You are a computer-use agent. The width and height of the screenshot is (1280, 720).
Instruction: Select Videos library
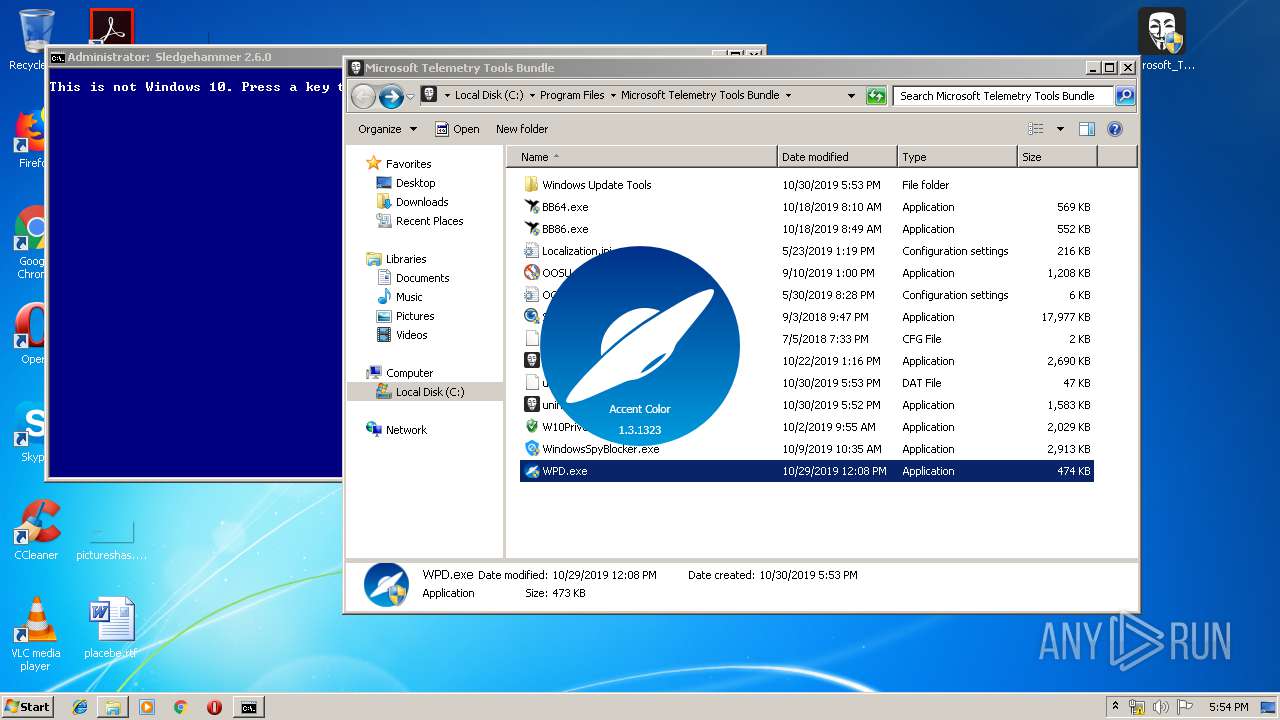coord(402,335)
